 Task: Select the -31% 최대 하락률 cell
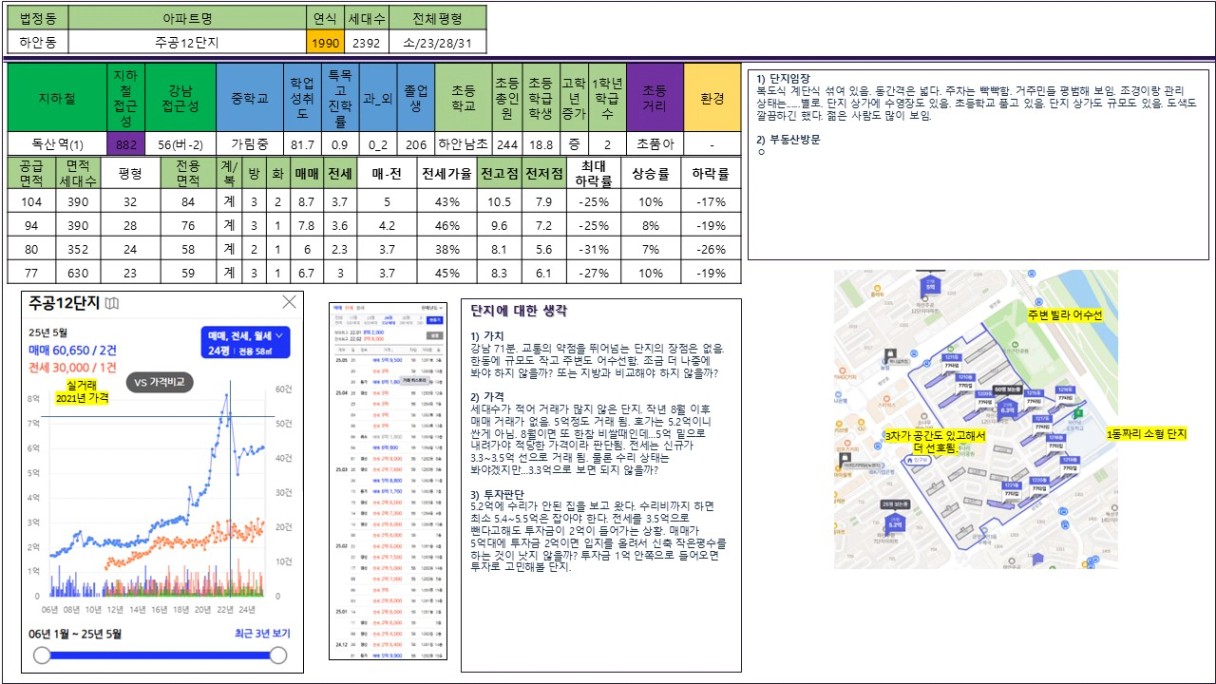pyautogui.click(x=594, y=249)
